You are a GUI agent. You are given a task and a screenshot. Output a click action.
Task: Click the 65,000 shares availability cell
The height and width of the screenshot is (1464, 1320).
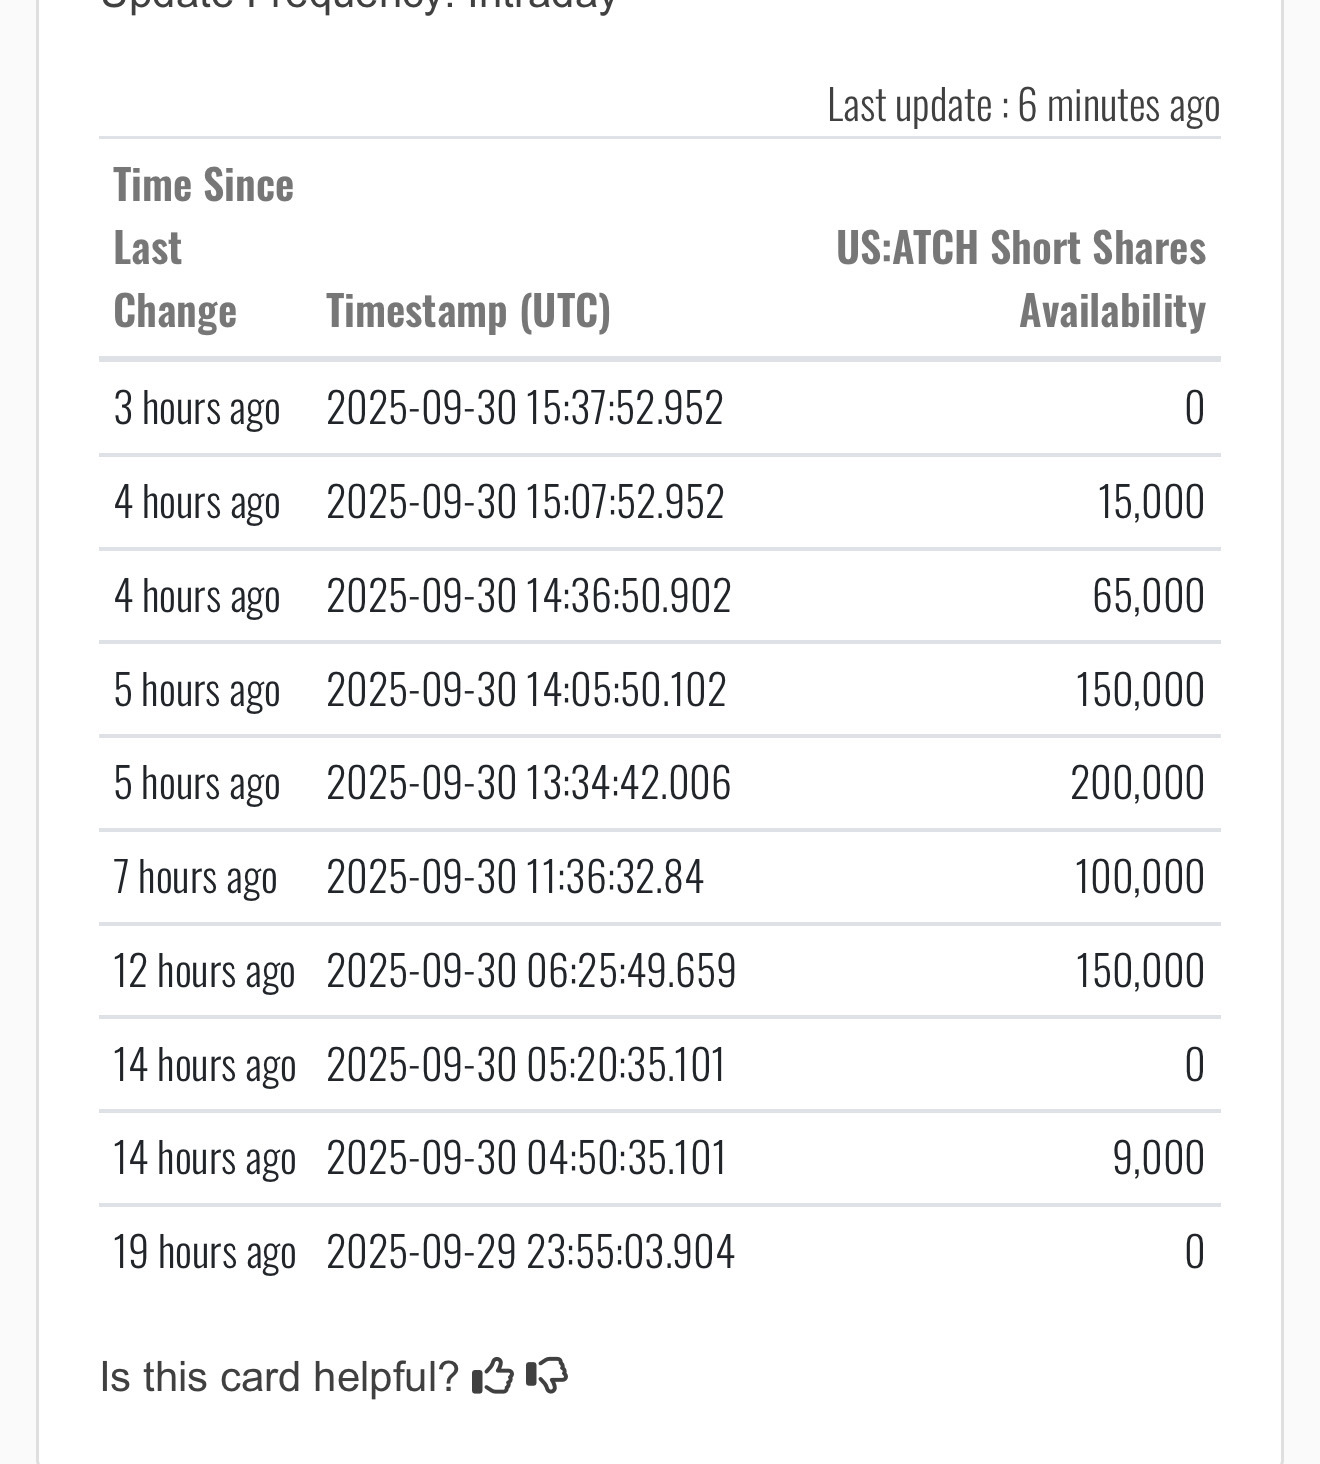(x=1147, y=596)
